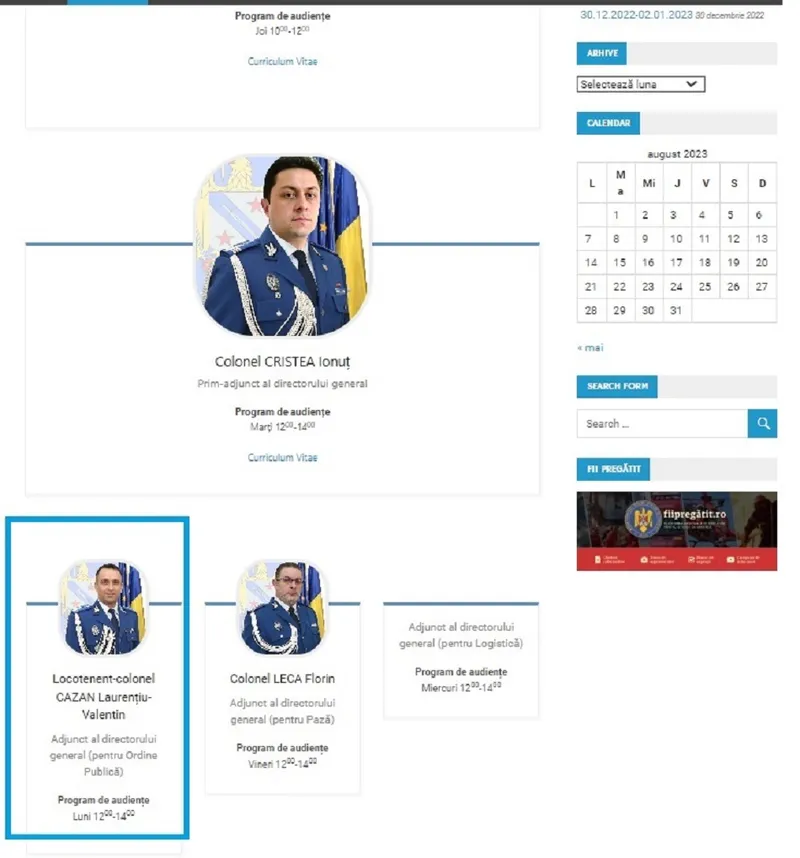The image size is (800, 858).
Task: Open the 30.12.2022-02.01.2023 article link
Action: pyautogui.click(x=636, y=15)
